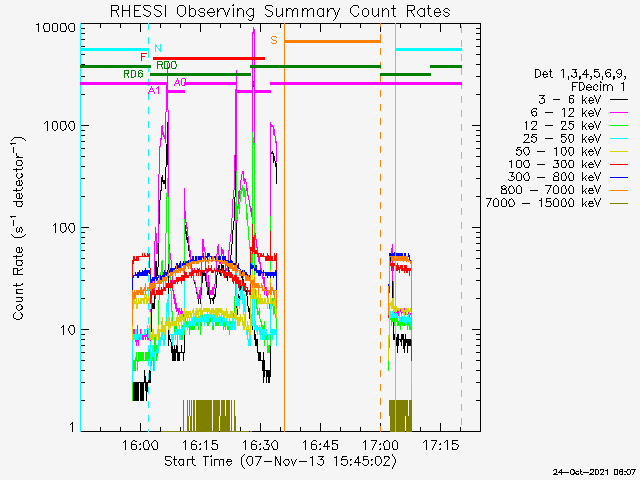Click the plot title 'RHESSI Observing Summary Count Rates'

coord(280,11)
